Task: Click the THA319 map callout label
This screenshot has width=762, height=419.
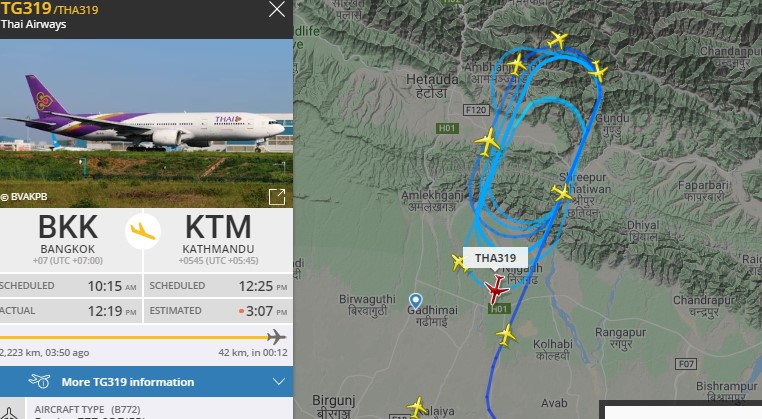Action: [x=495, y=258]
